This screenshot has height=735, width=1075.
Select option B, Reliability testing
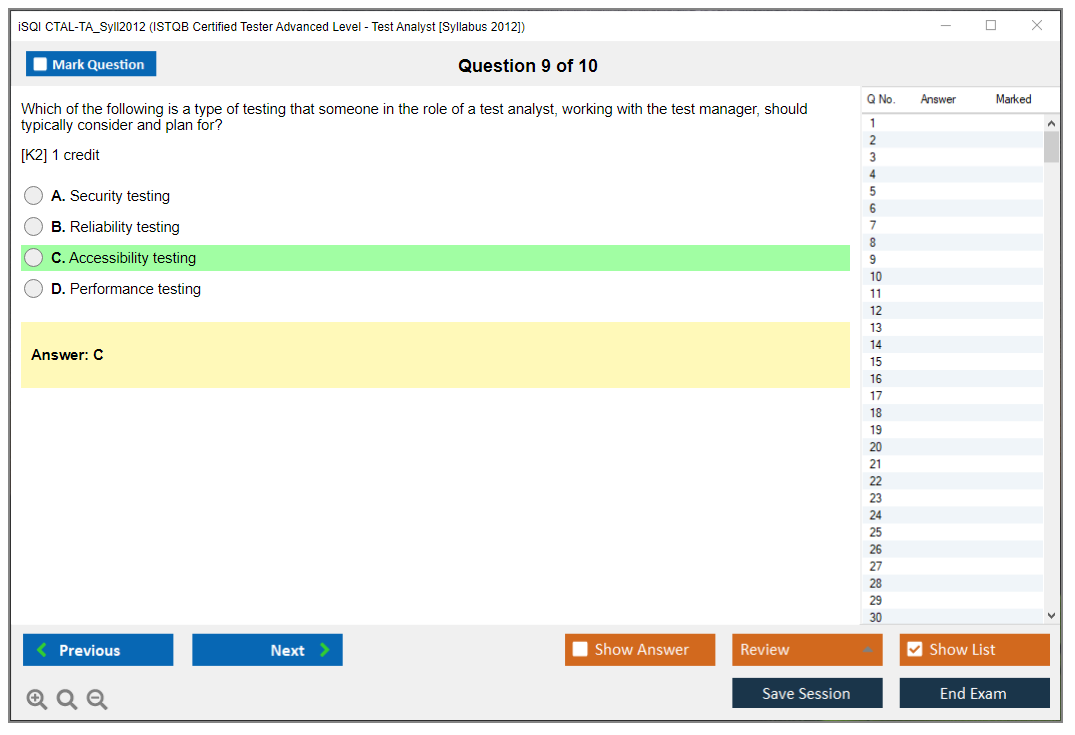click(34, 227)
